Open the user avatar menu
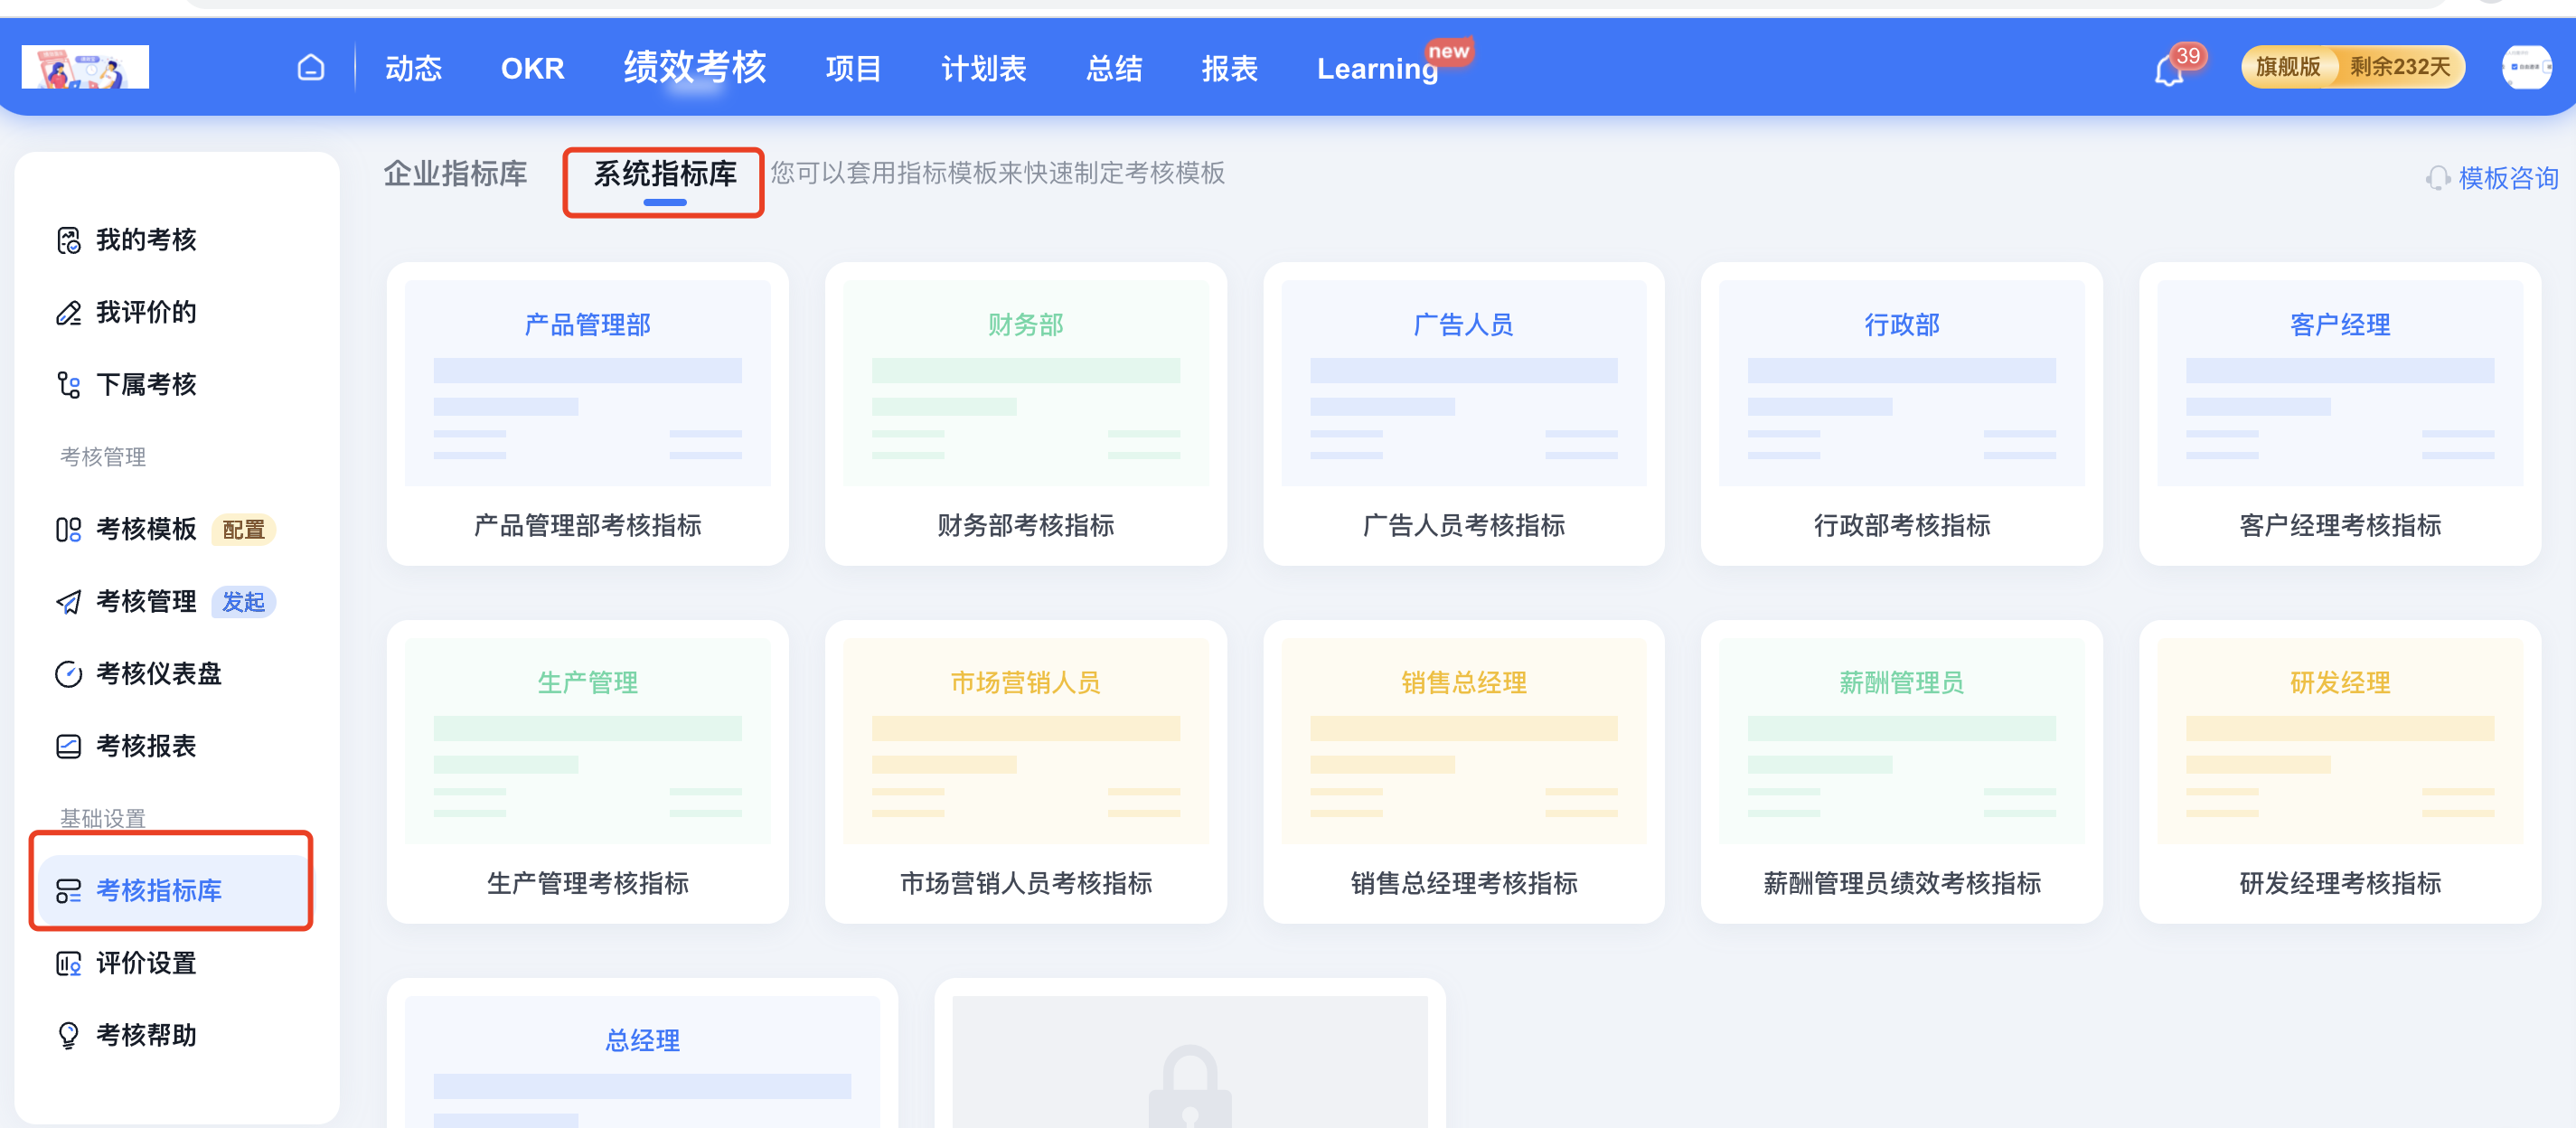Image resolution: width=2576 pixels, height=1128 pixels. pyautogui.click(x=2525, y=67)
